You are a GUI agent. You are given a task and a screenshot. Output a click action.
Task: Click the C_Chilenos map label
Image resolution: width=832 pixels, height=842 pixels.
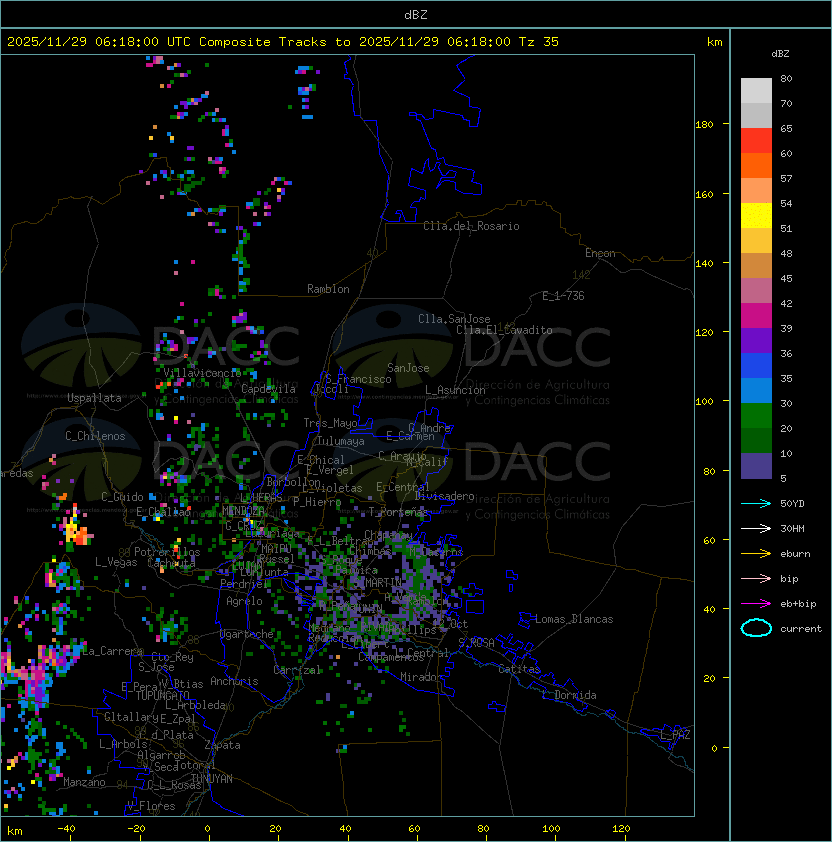[x=95, y=436]
